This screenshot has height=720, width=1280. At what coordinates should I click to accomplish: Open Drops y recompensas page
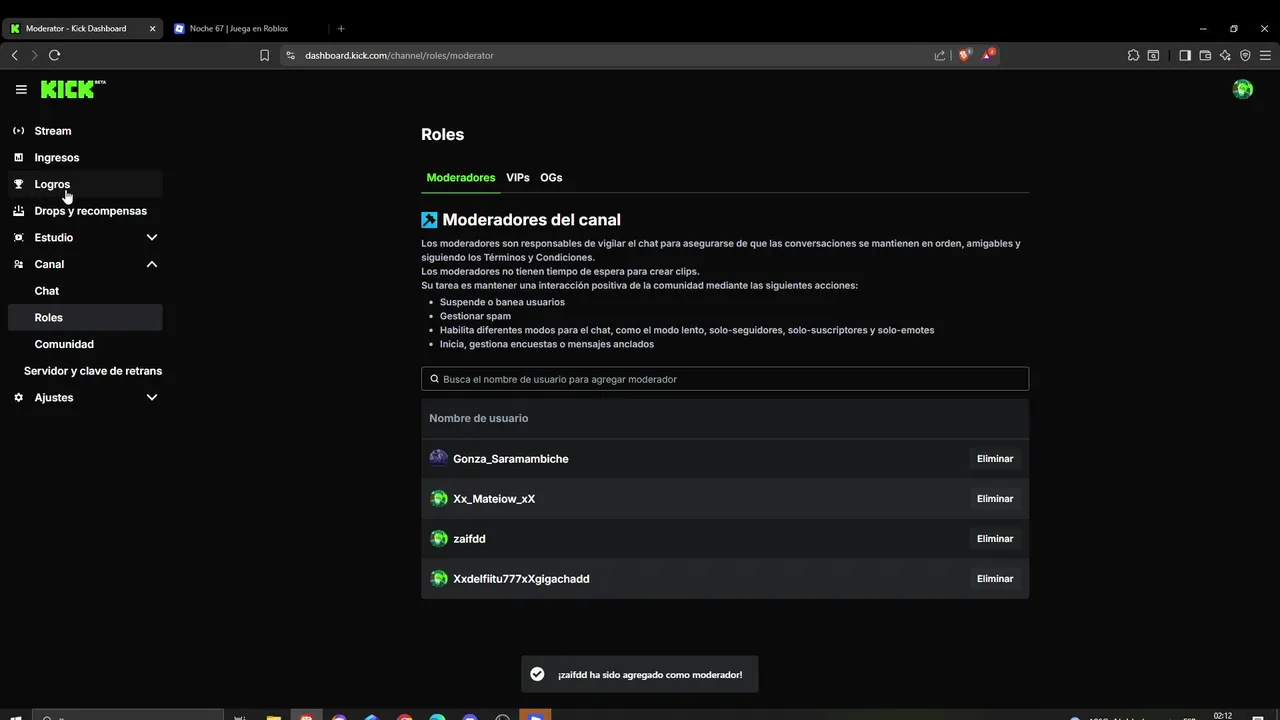click(x=85, y=211)
